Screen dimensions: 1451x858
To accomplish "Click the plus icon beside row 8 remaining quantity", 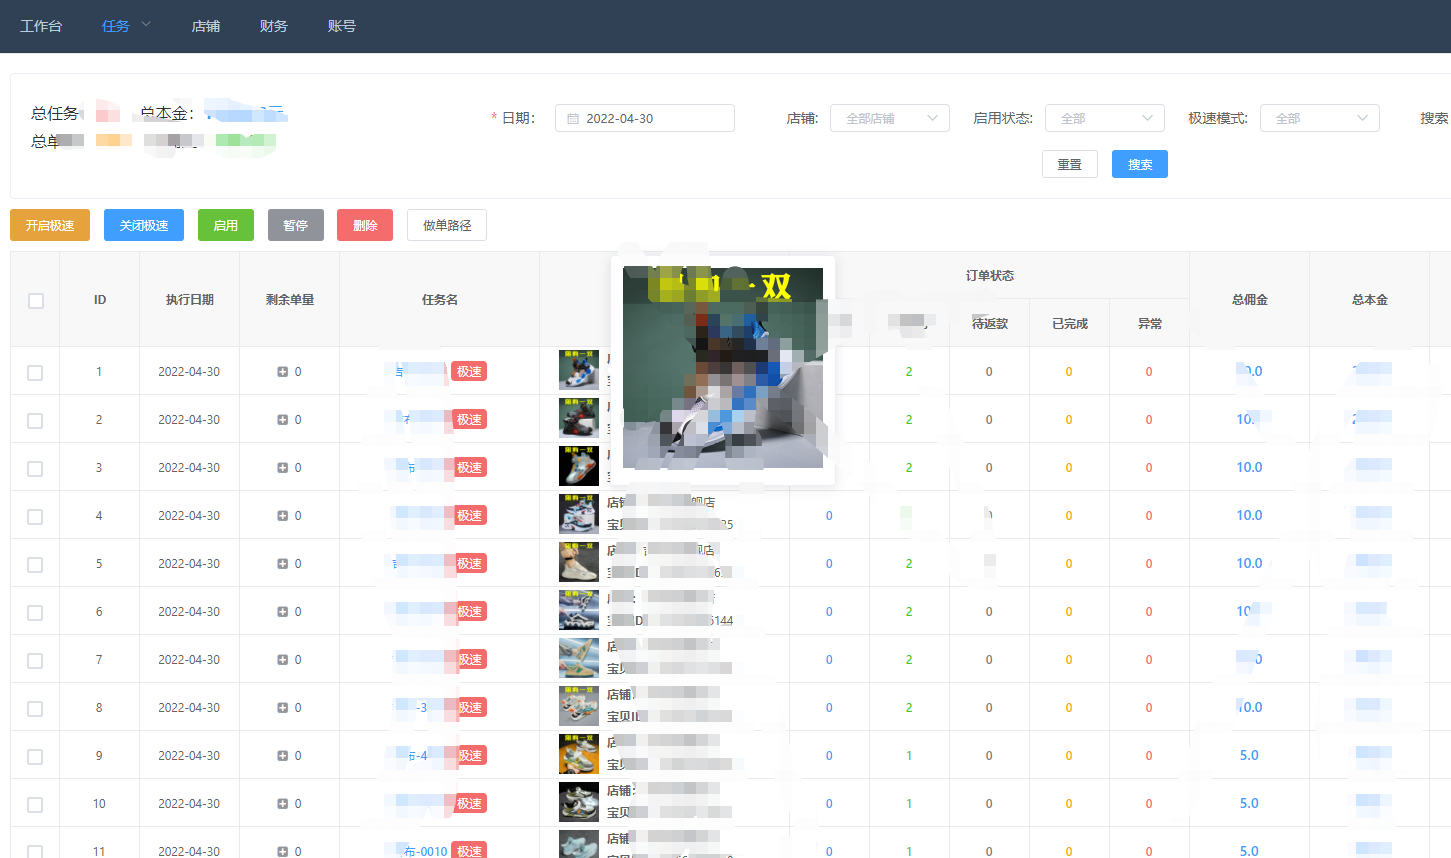I will click(x=284, y=707).
